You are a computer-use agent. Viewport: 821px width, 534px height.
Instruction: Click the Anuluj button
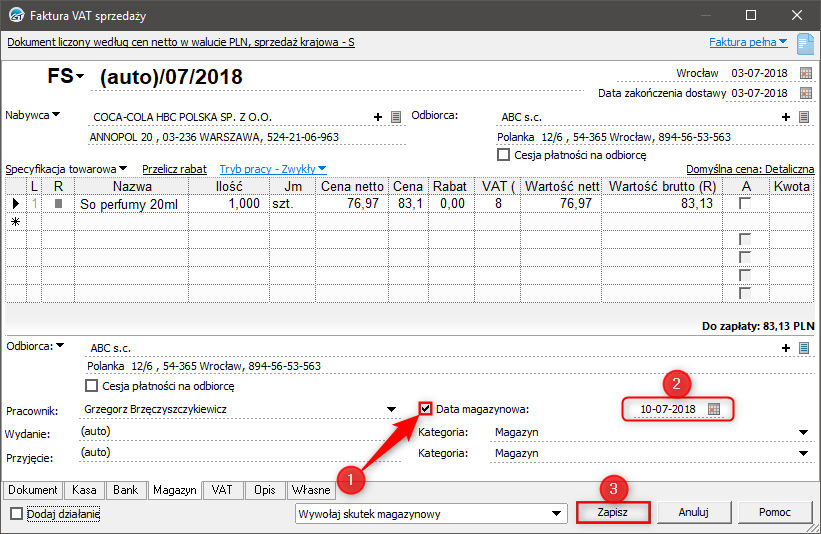(x=693, y=512)
